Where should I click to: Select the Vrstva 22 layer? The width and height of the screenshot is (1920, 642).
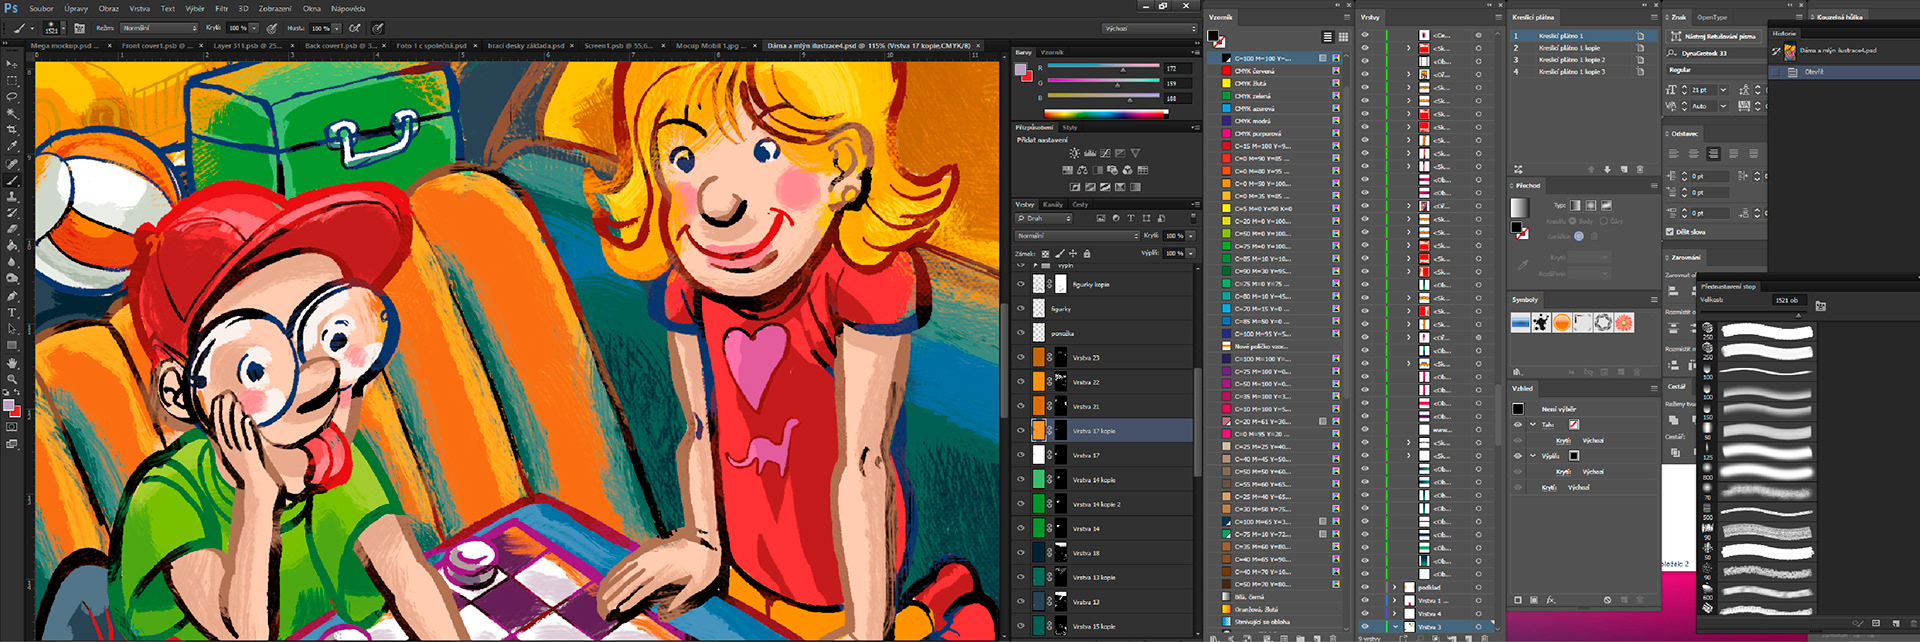[1104, 382]
